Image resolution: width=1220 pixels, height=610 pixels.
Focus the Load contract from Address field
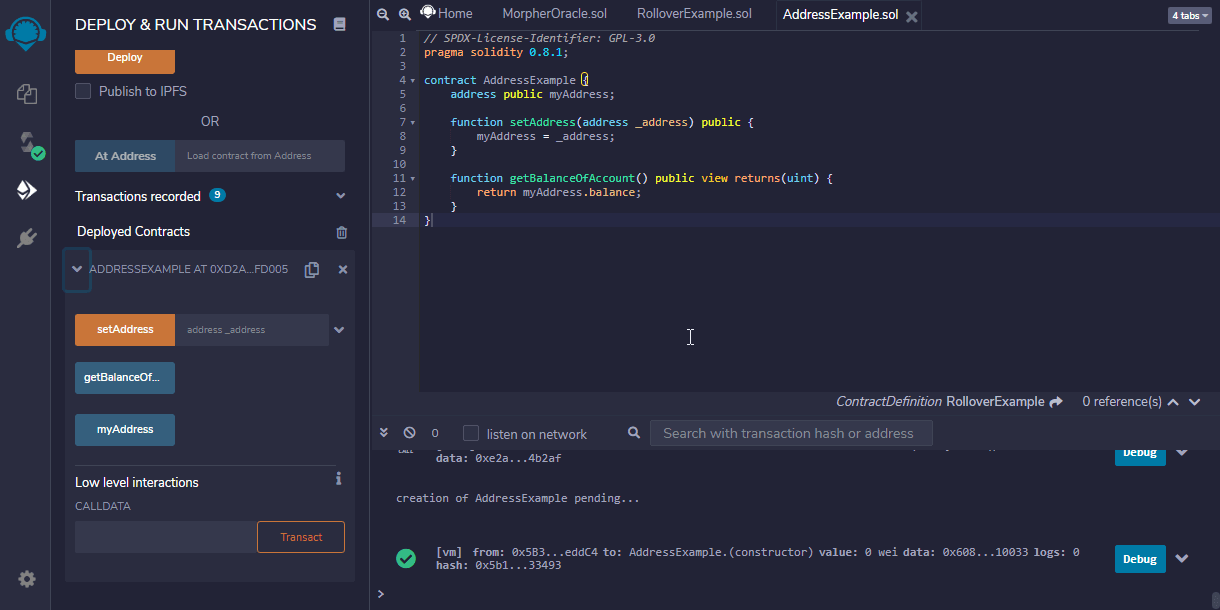pyautogui.click(x=260, y=156)
